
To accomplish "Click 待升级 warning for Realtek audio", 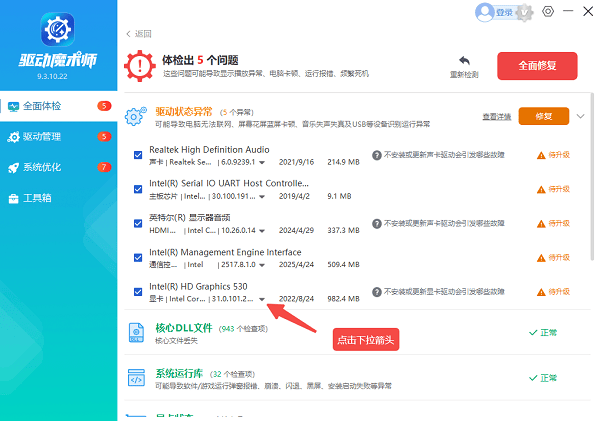I will click(x=553, y=155).
